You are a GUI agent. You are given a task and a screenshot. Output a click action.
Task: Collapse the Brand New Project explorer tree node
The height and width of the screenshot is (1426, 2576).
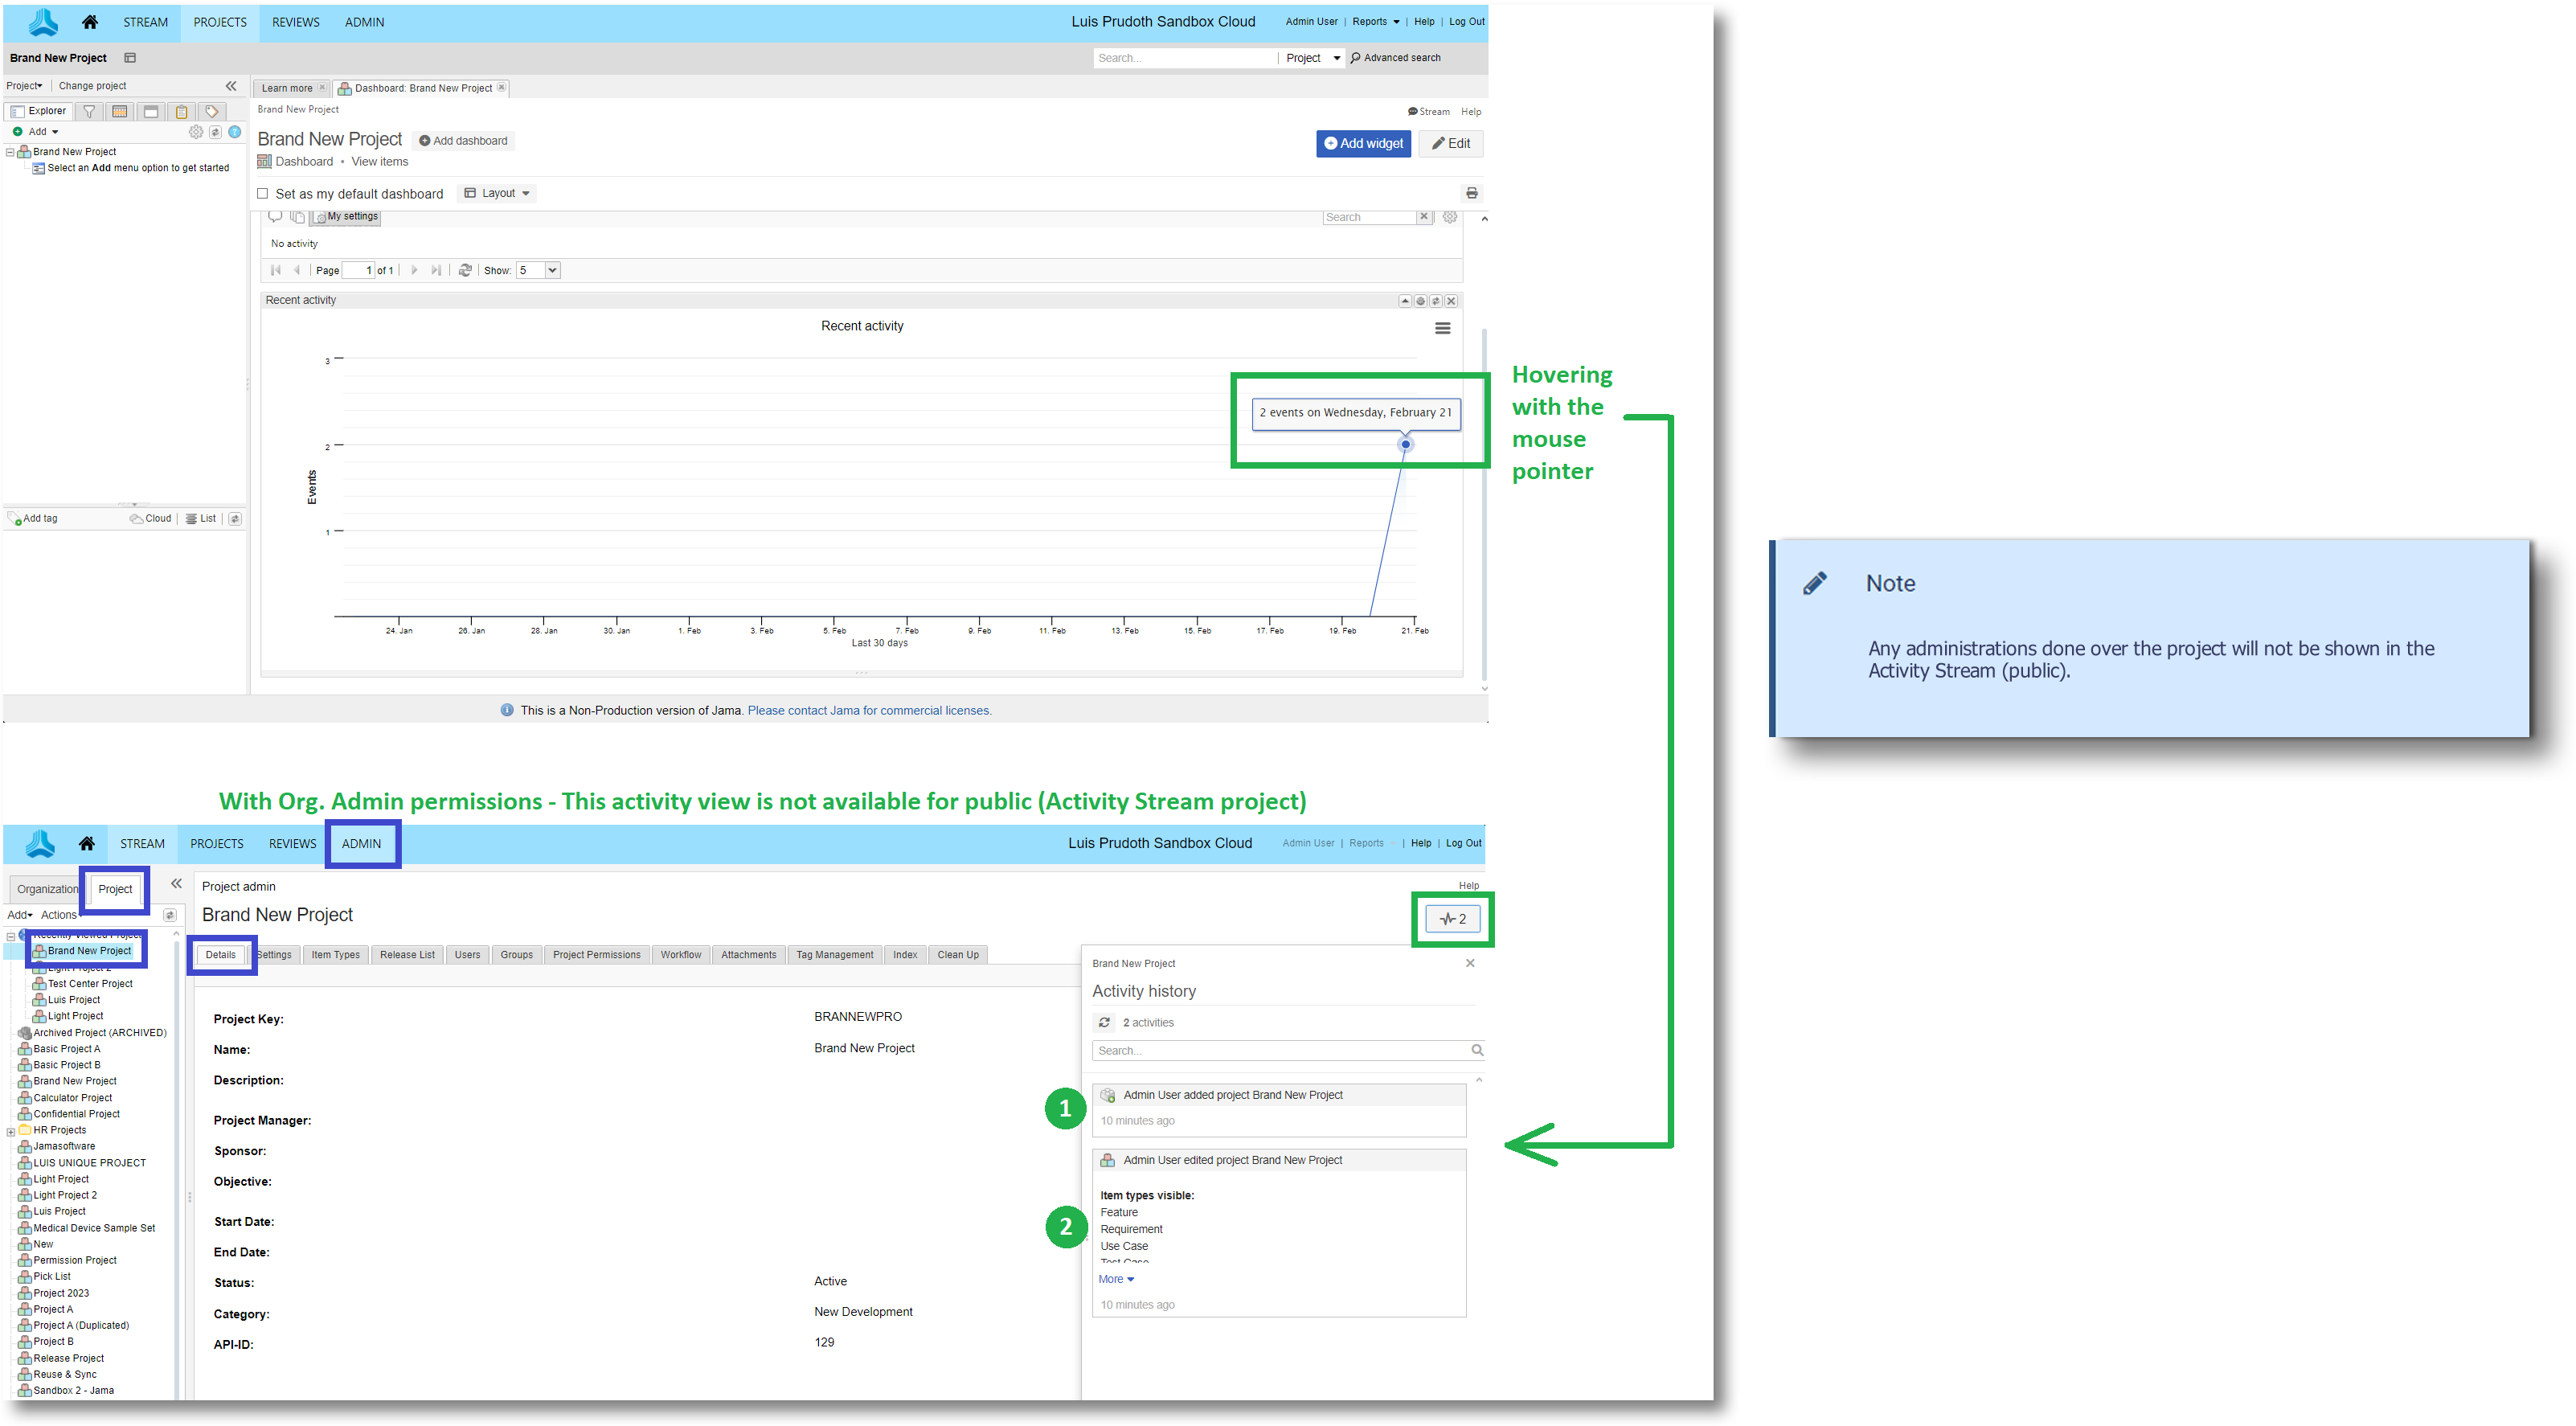pyautogui.click(x=10, y=152)
